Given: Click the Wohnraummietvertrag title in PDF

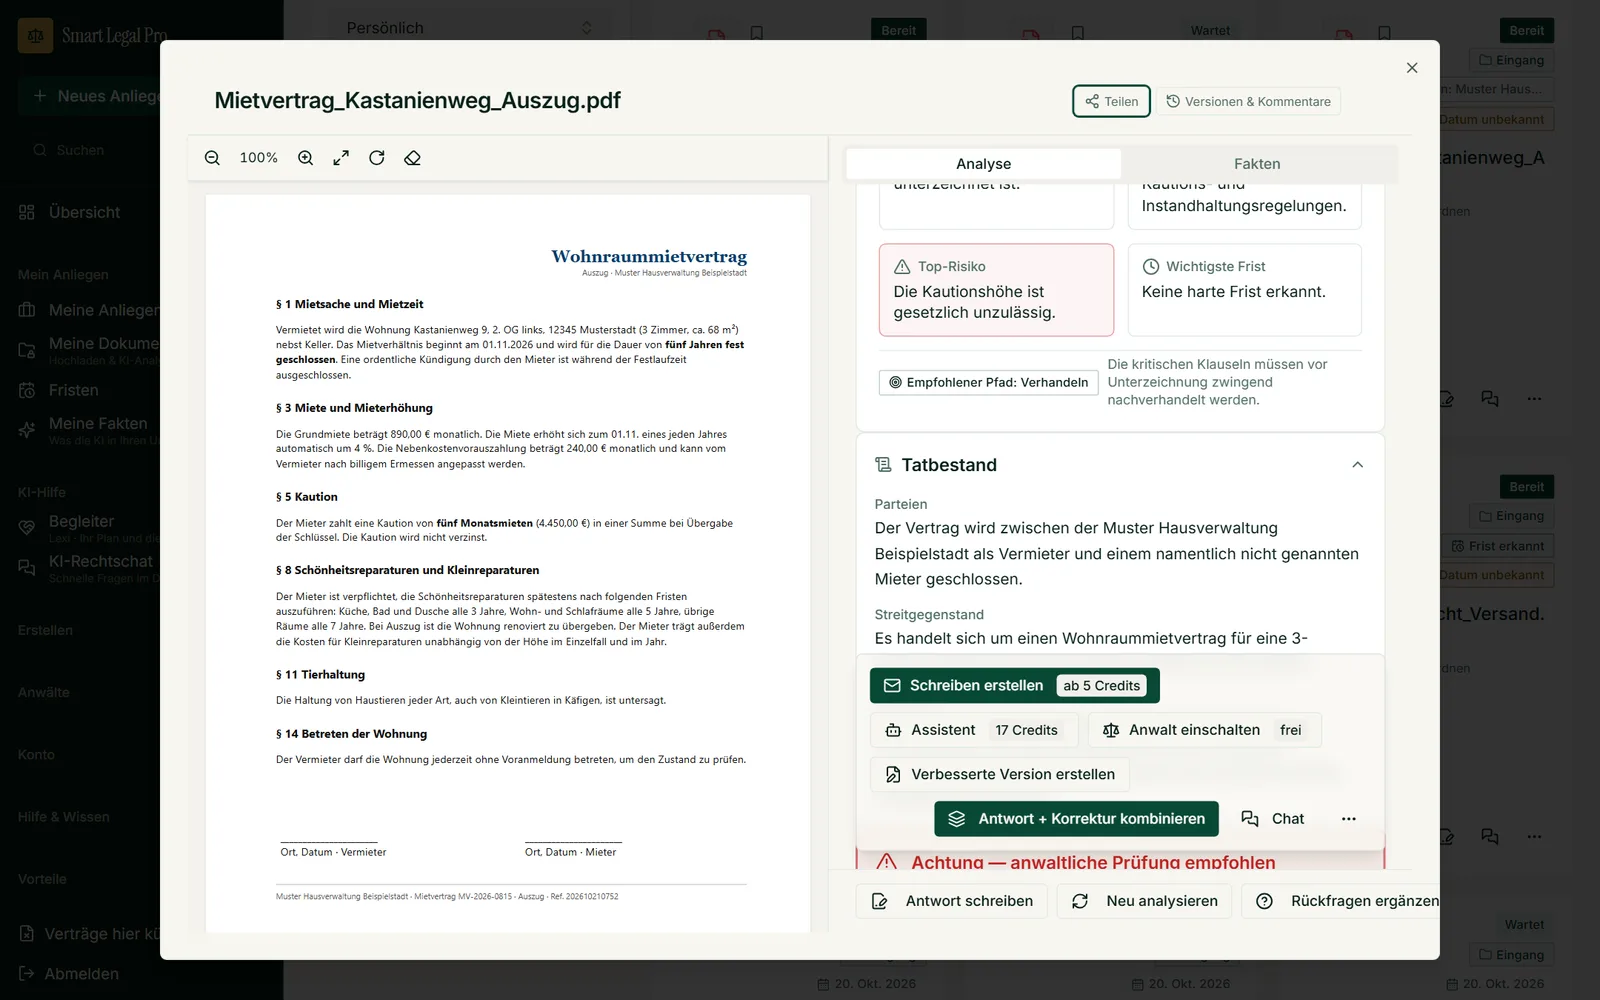Looking at the screenshot, I should point(649,257).
